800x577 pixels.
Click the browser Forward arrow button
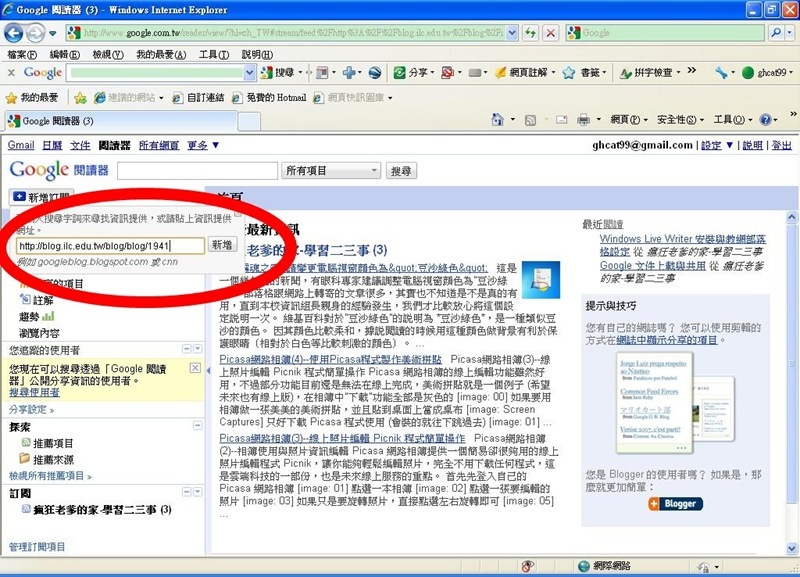point(35,34)
